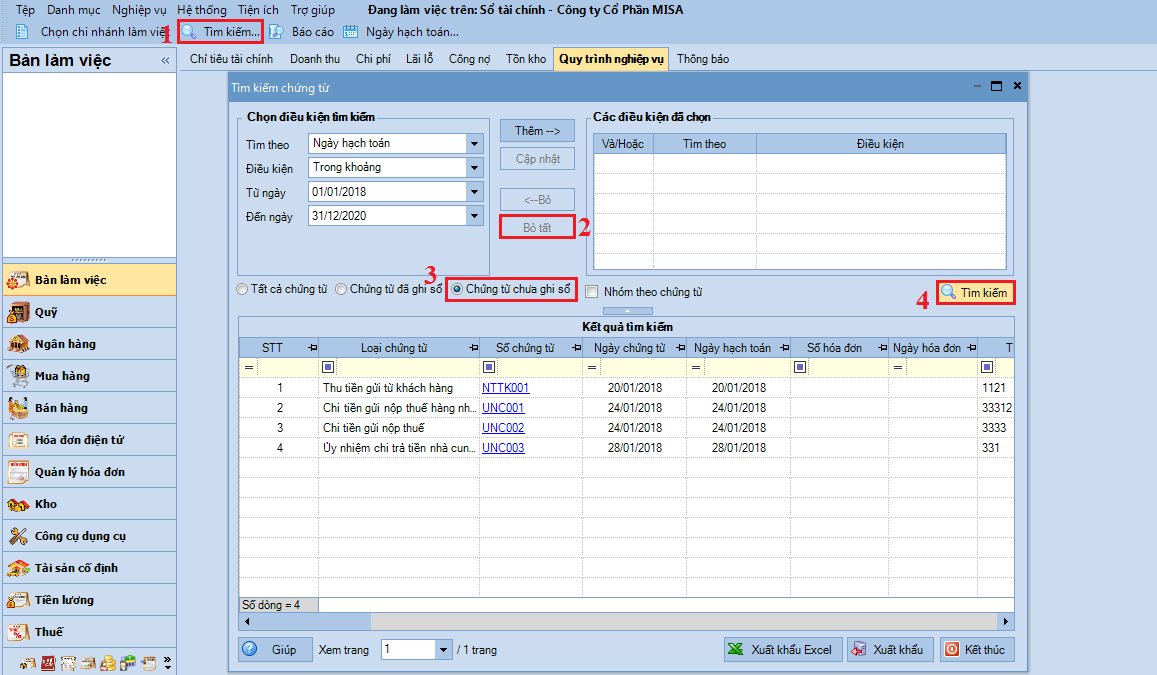
Task: Open the Tiện ích menu
Action: (258, 10)
